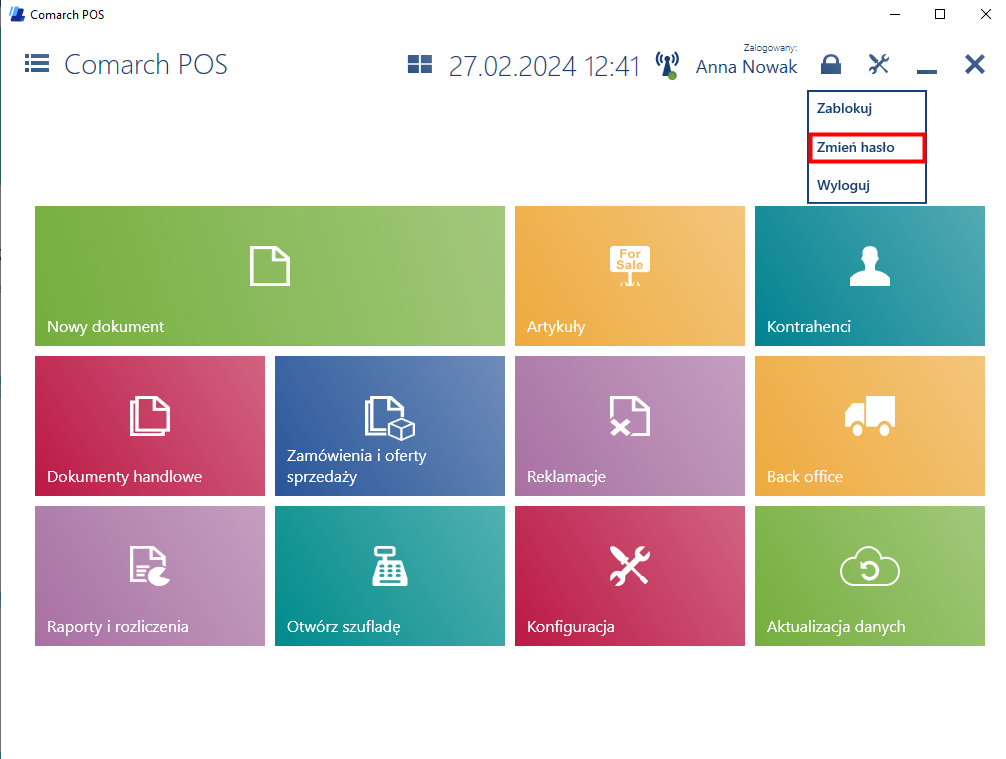
Task: Open the Dokumenty handlowe tile
Action: point(149,426)
